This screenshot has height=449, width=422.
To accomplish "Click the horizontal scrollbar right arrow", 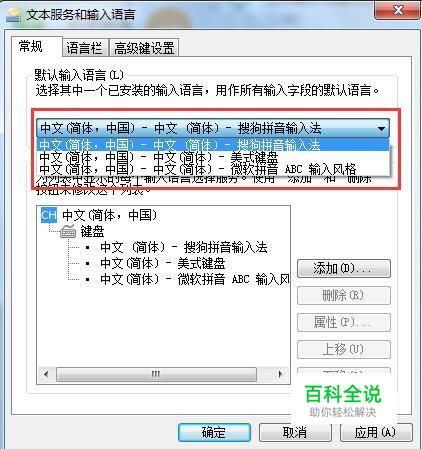I will pyautogui.click(x=280, y=374).
